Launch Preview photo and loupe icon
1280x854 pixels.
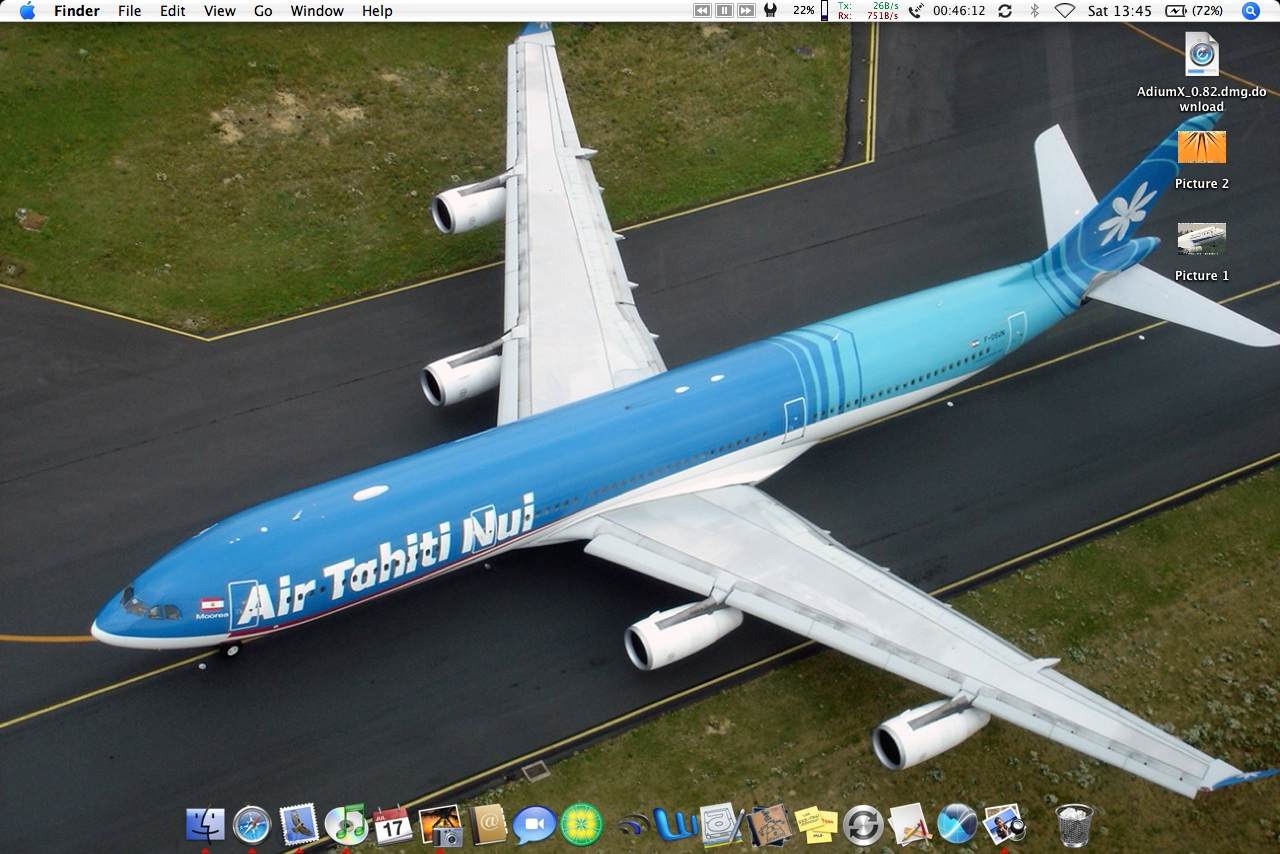pyautogui.click(x=1004, y=825)
